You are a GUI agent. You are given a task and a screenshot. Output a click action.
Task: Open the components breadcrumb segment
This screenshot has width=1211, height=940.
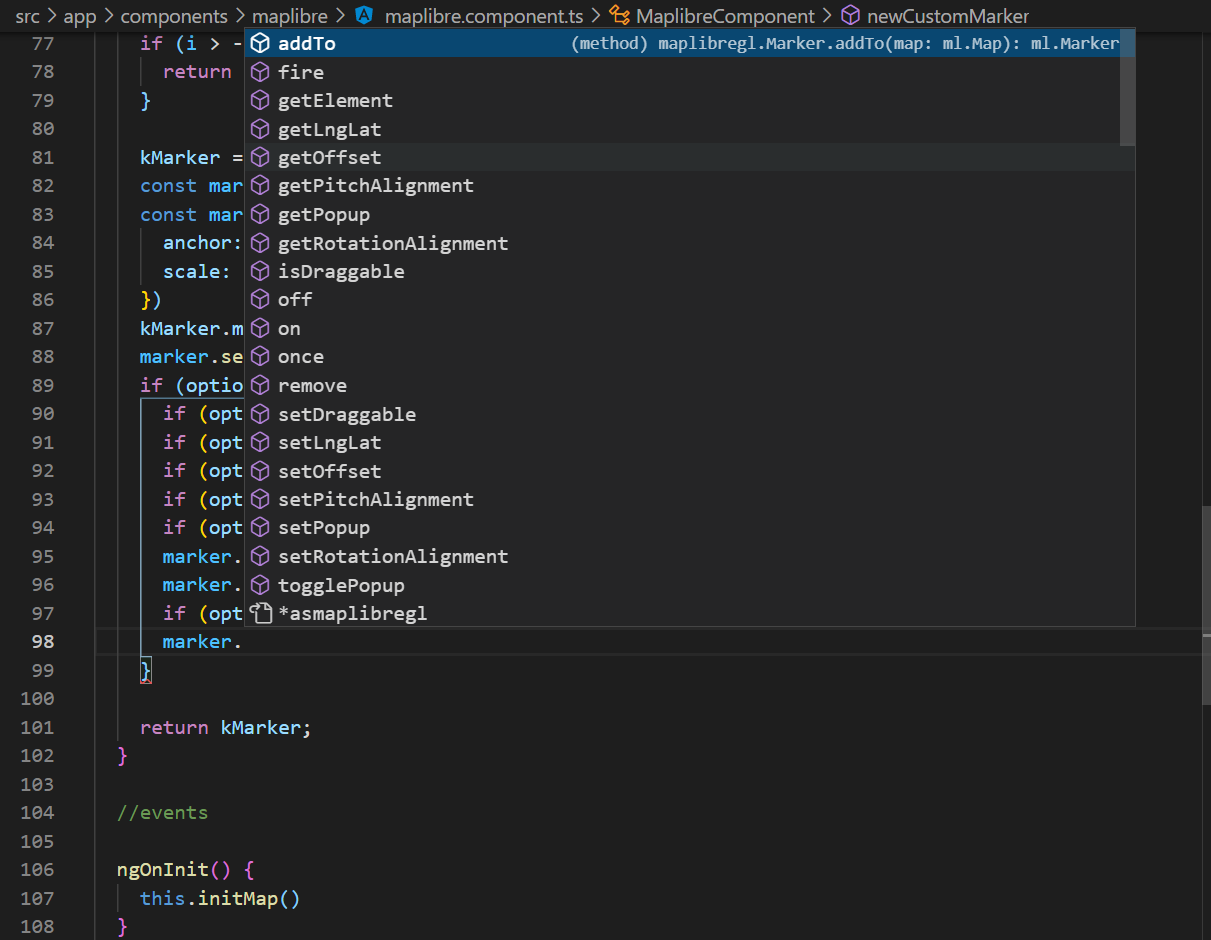pyautogui.click(x=174, y=16)
